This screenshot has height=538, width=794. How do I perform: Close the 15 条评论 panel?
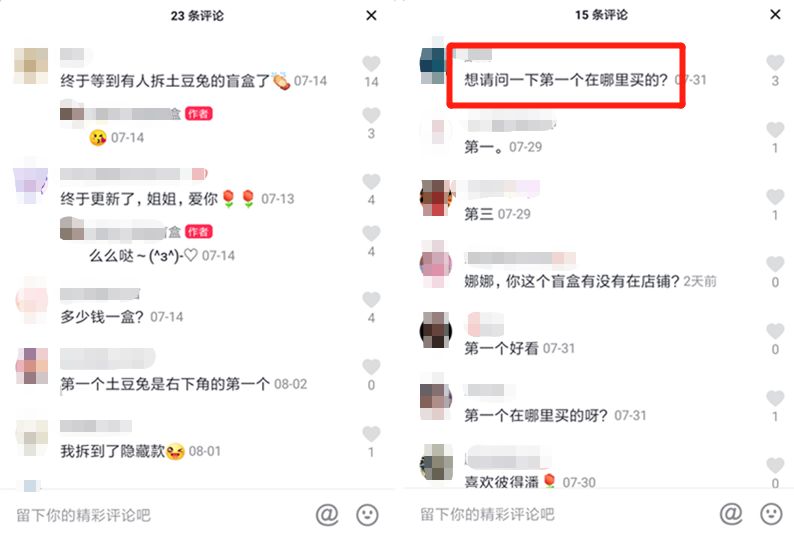click(775, 15)
